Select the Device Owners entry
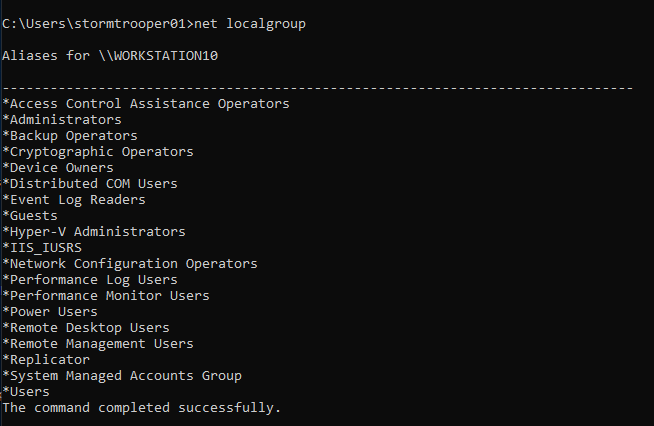The height and width of the screenshot is (426, 654). coord(58,168)
